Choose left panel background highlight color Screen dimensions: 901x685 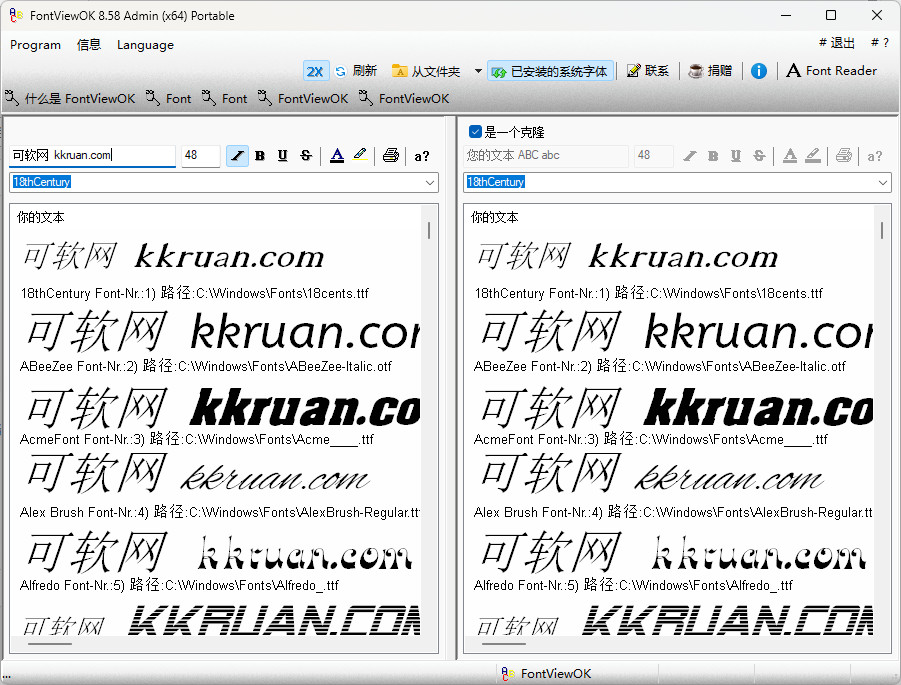(x=360, y=155)
